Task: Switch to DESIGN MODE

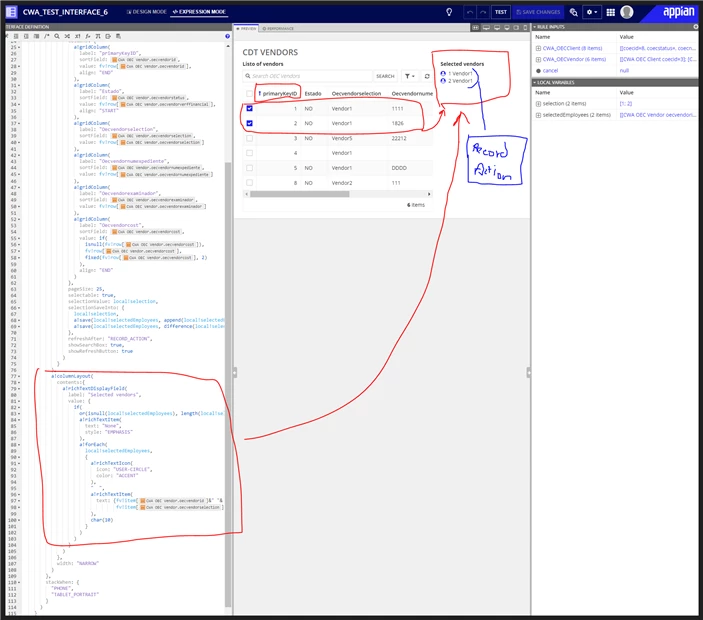Action: click(x=147, y=12)
